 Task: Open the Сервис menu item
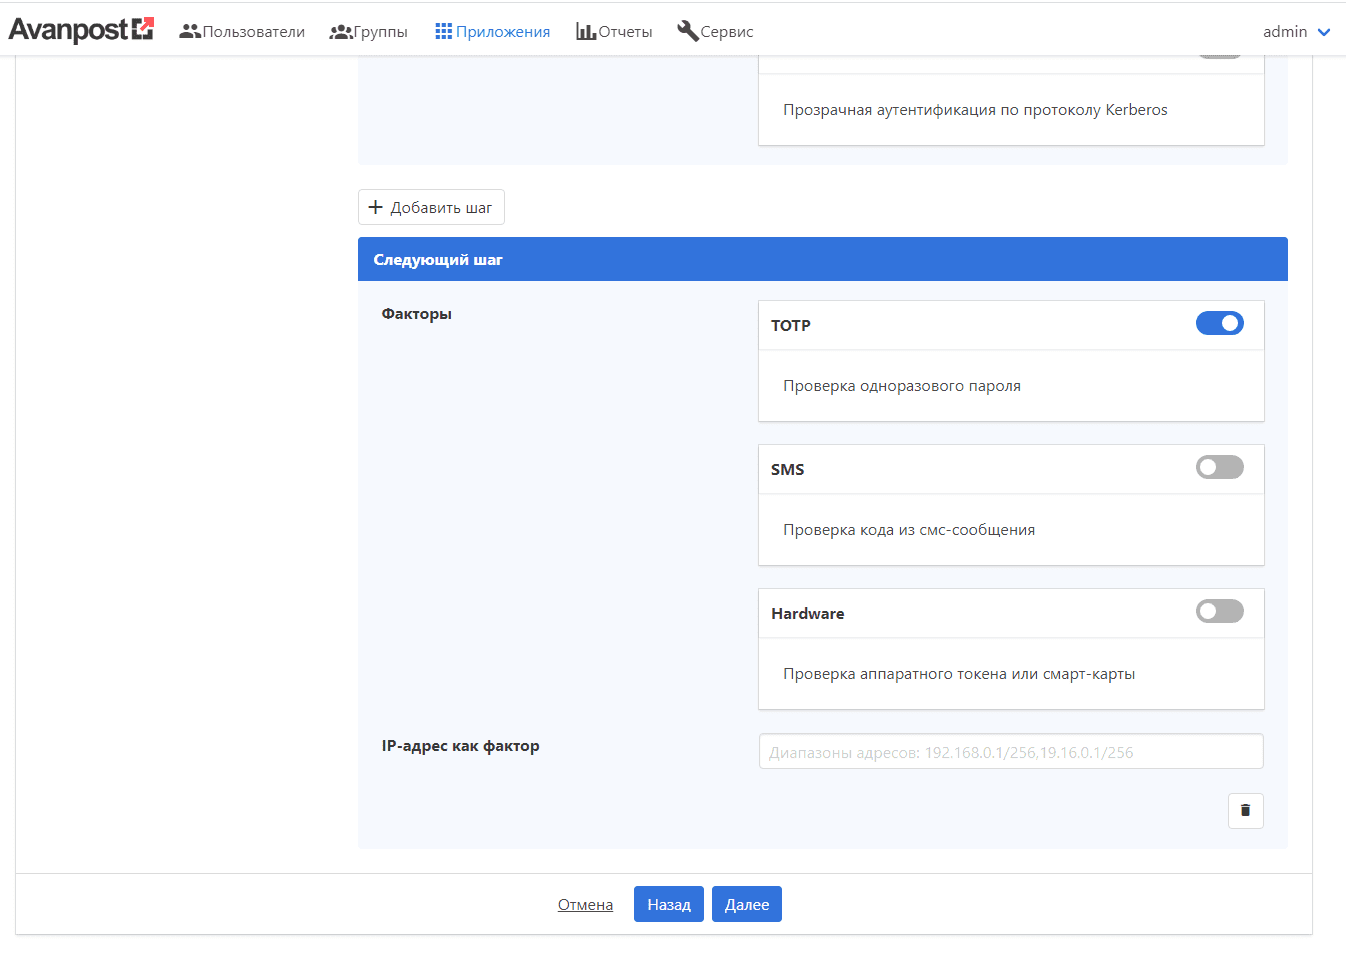tap(726, 32)
